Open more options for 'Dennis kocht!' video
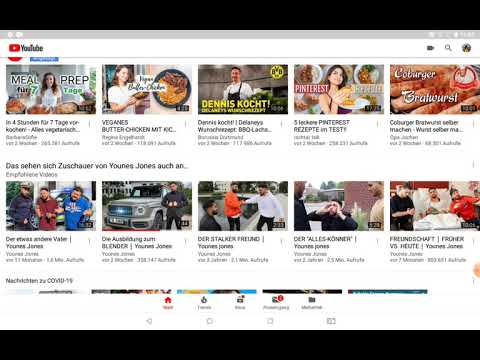This screenshot has width=480, height=360. (281, 124)
